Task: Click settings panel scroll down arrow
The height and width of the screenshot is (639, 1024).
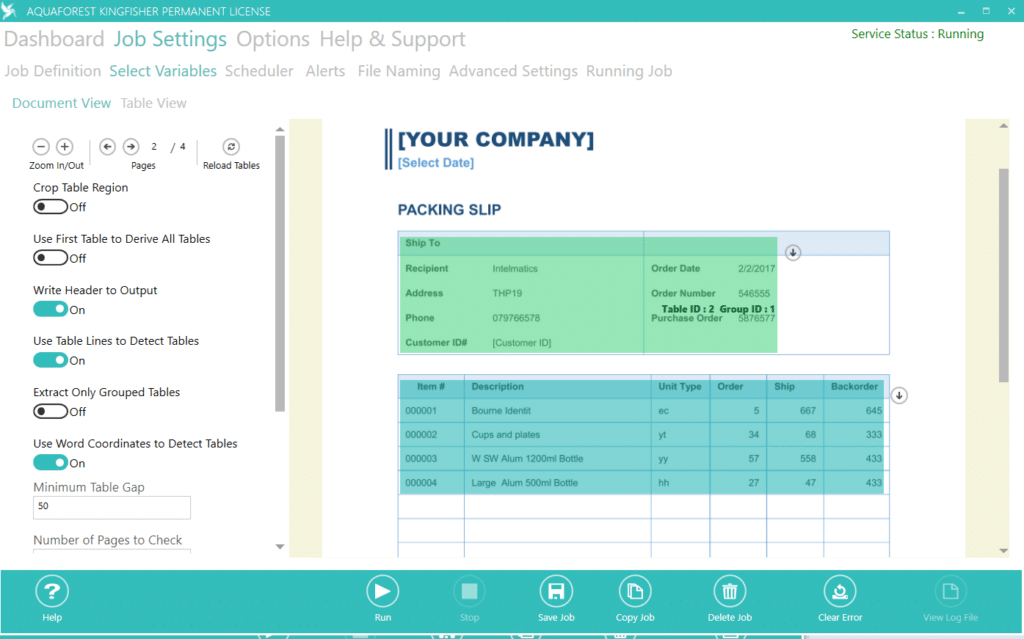Action: [280, 547]
